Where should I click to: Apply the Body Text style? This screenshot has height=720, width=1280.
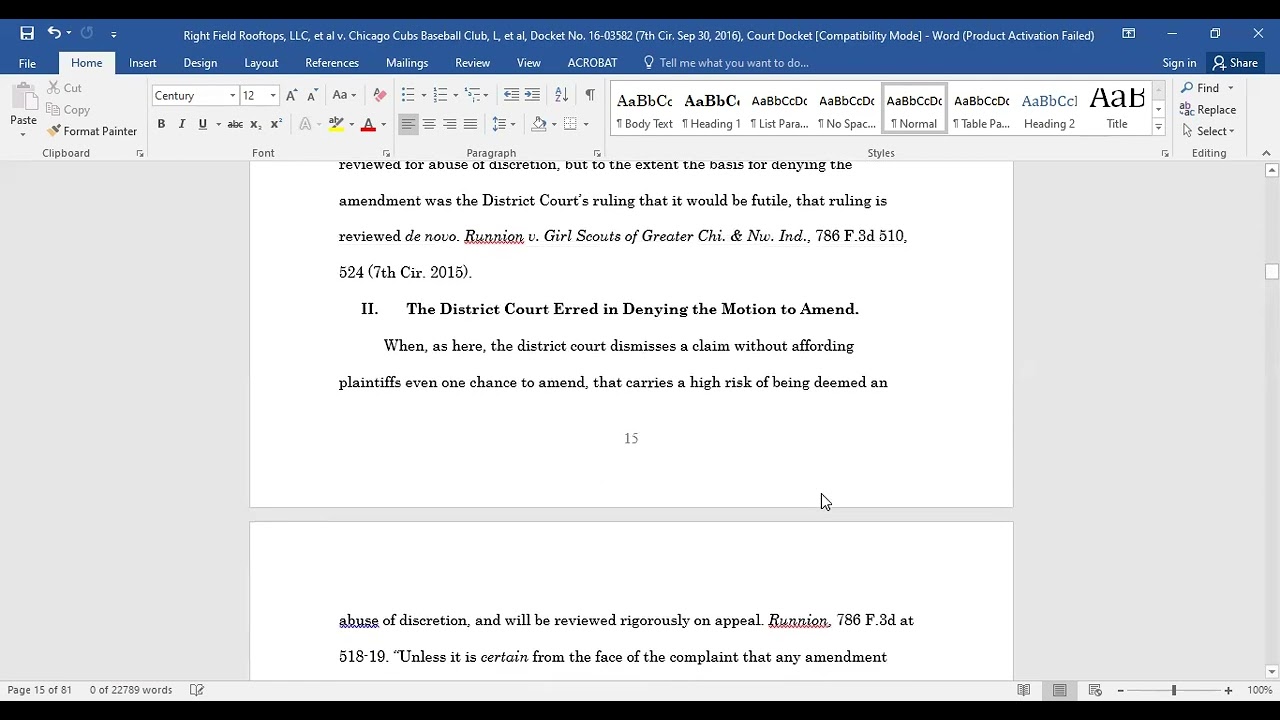[x=645, y=110]
